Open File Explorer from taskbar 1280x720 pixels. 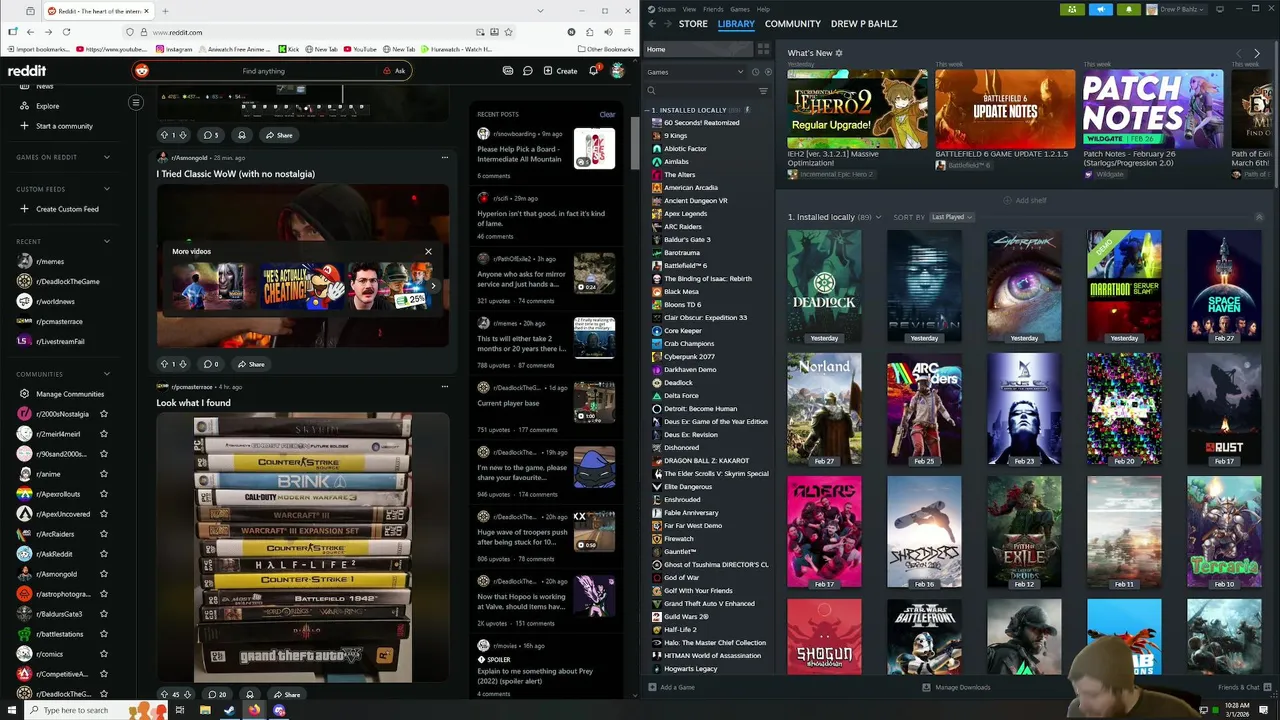(204, 710)
